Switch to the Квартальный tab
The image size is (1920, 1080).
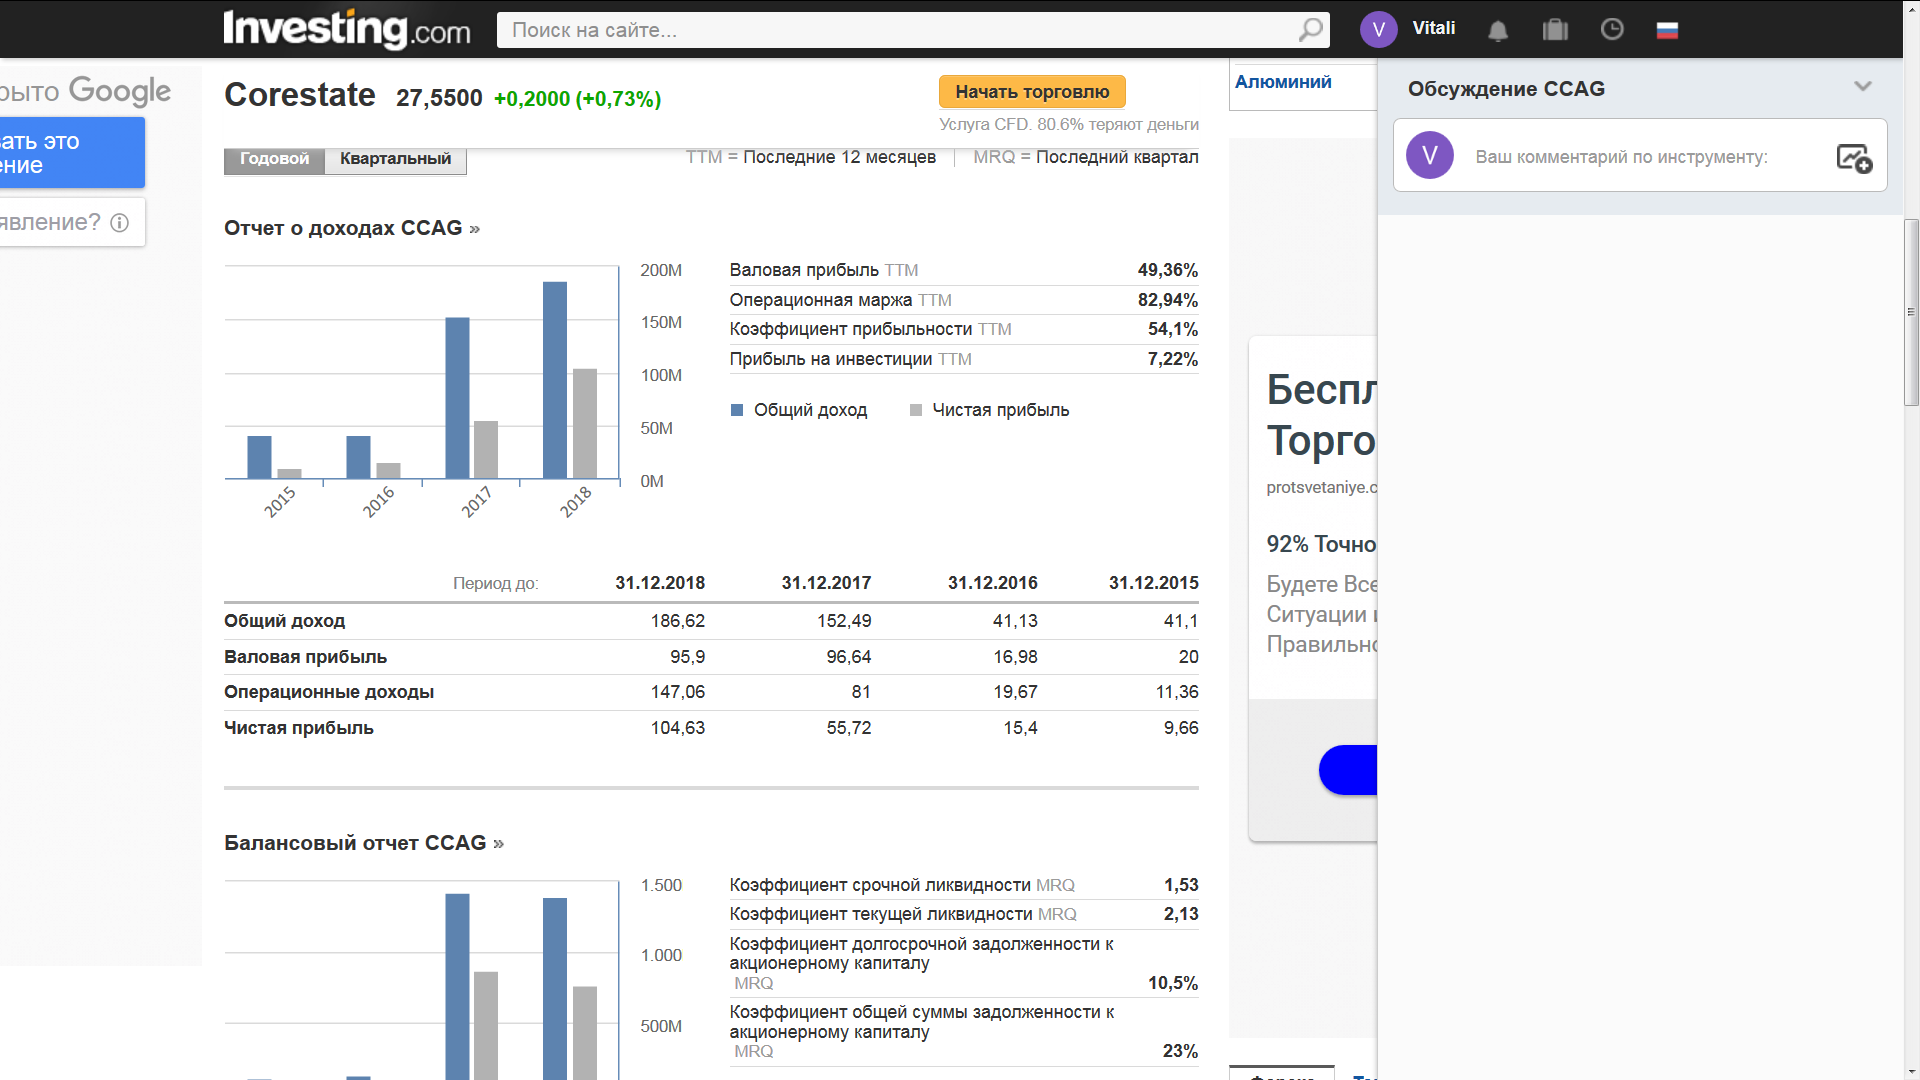pos(395,159)
